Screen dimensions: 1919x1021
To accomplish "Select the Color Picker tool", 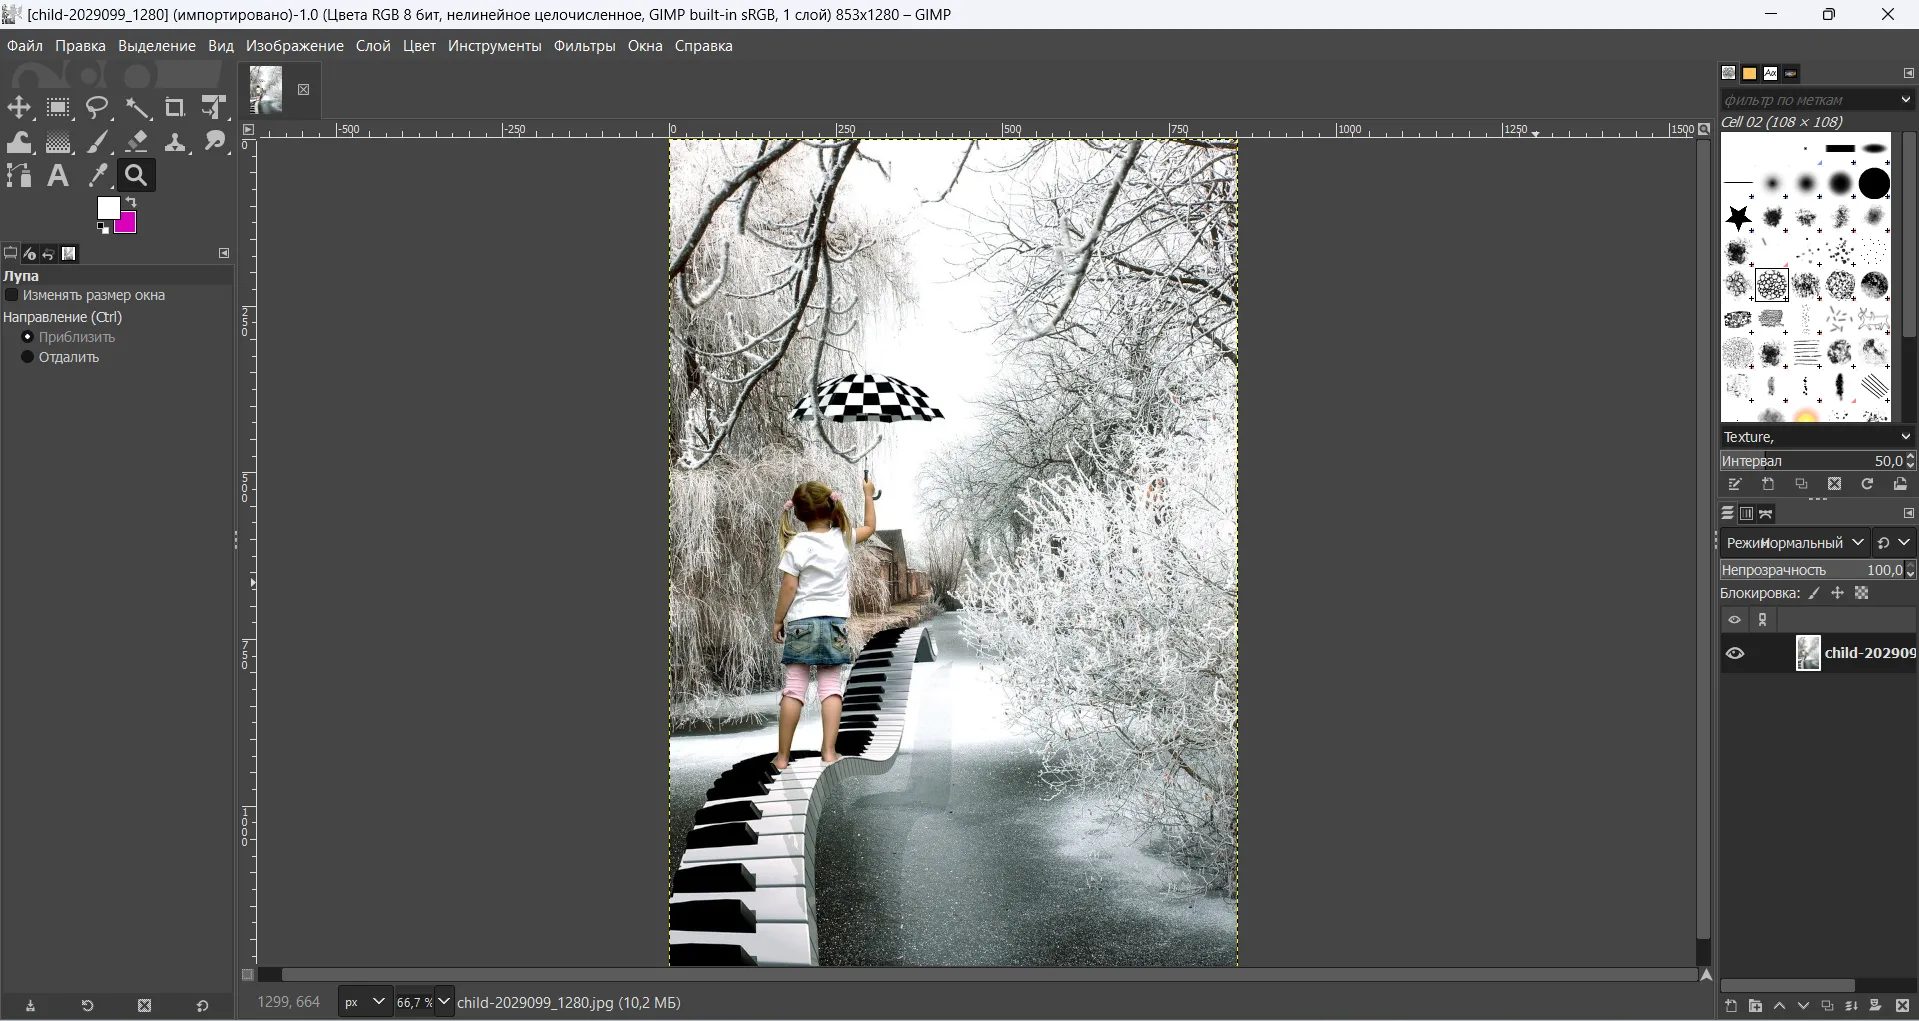I will pyautogui.click(x=98, y=177).
